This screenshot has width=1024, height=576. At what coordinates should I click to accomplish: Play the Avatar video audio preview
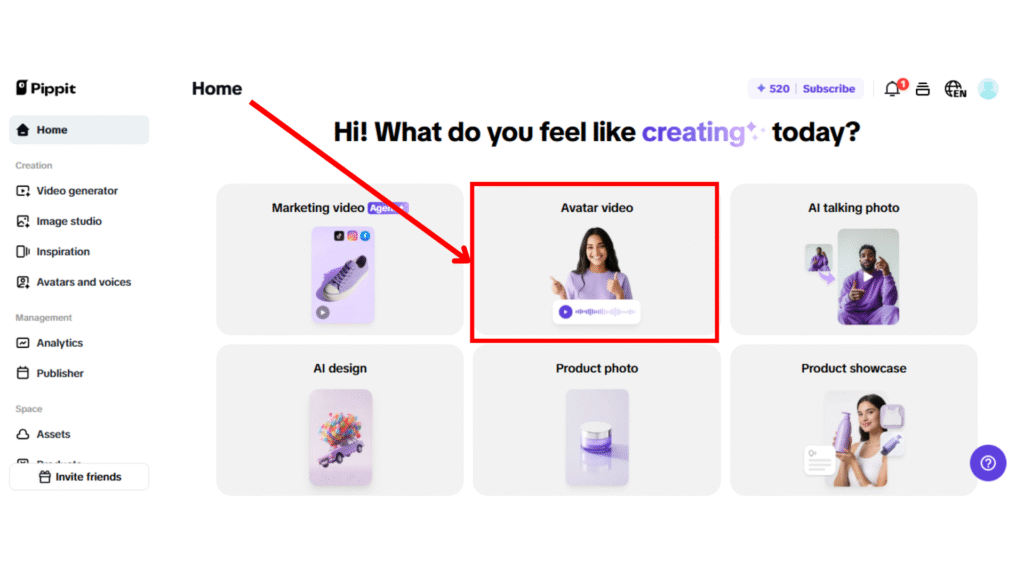click(x=566, y=312)
